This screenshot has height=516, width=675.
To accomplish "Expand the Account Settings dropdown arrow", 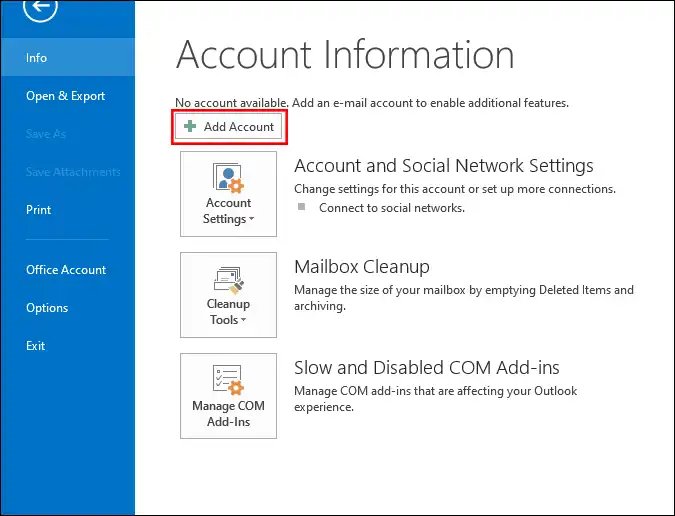I will click(x=251, y=219).
